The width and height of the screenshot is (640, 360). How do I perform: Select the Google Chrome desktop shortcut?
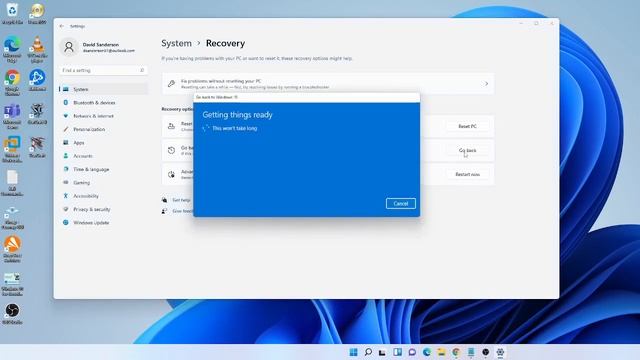12,82
